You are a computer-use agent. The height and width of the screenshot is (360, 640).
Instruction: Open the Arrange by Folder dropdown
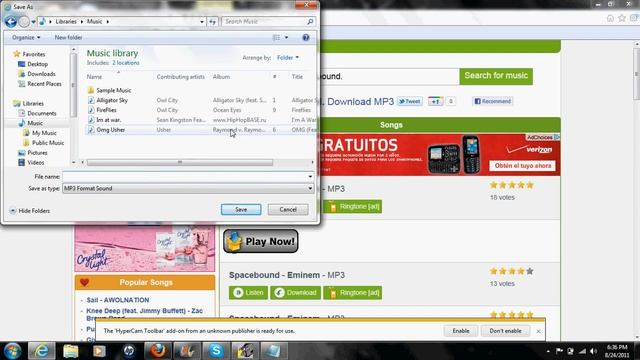tap(288, 58)
